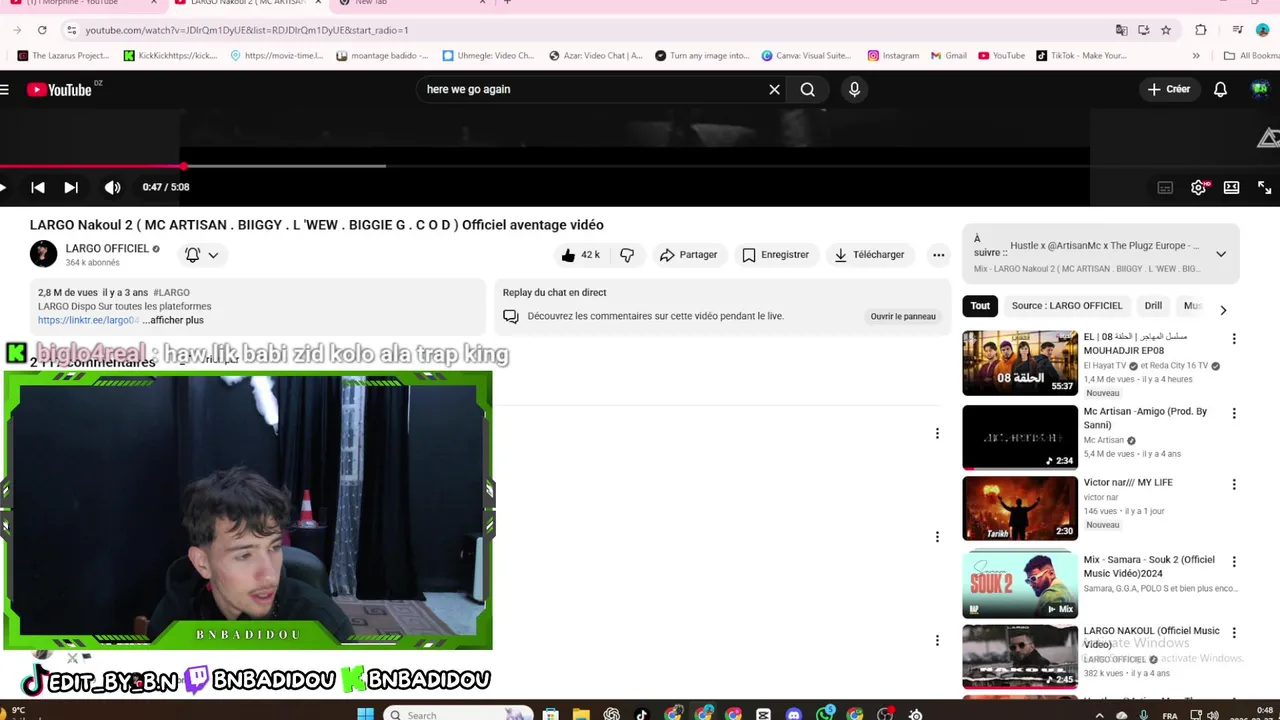Clear the search text with the X
Screen dimensions: 1280x720
coord(774,90)
